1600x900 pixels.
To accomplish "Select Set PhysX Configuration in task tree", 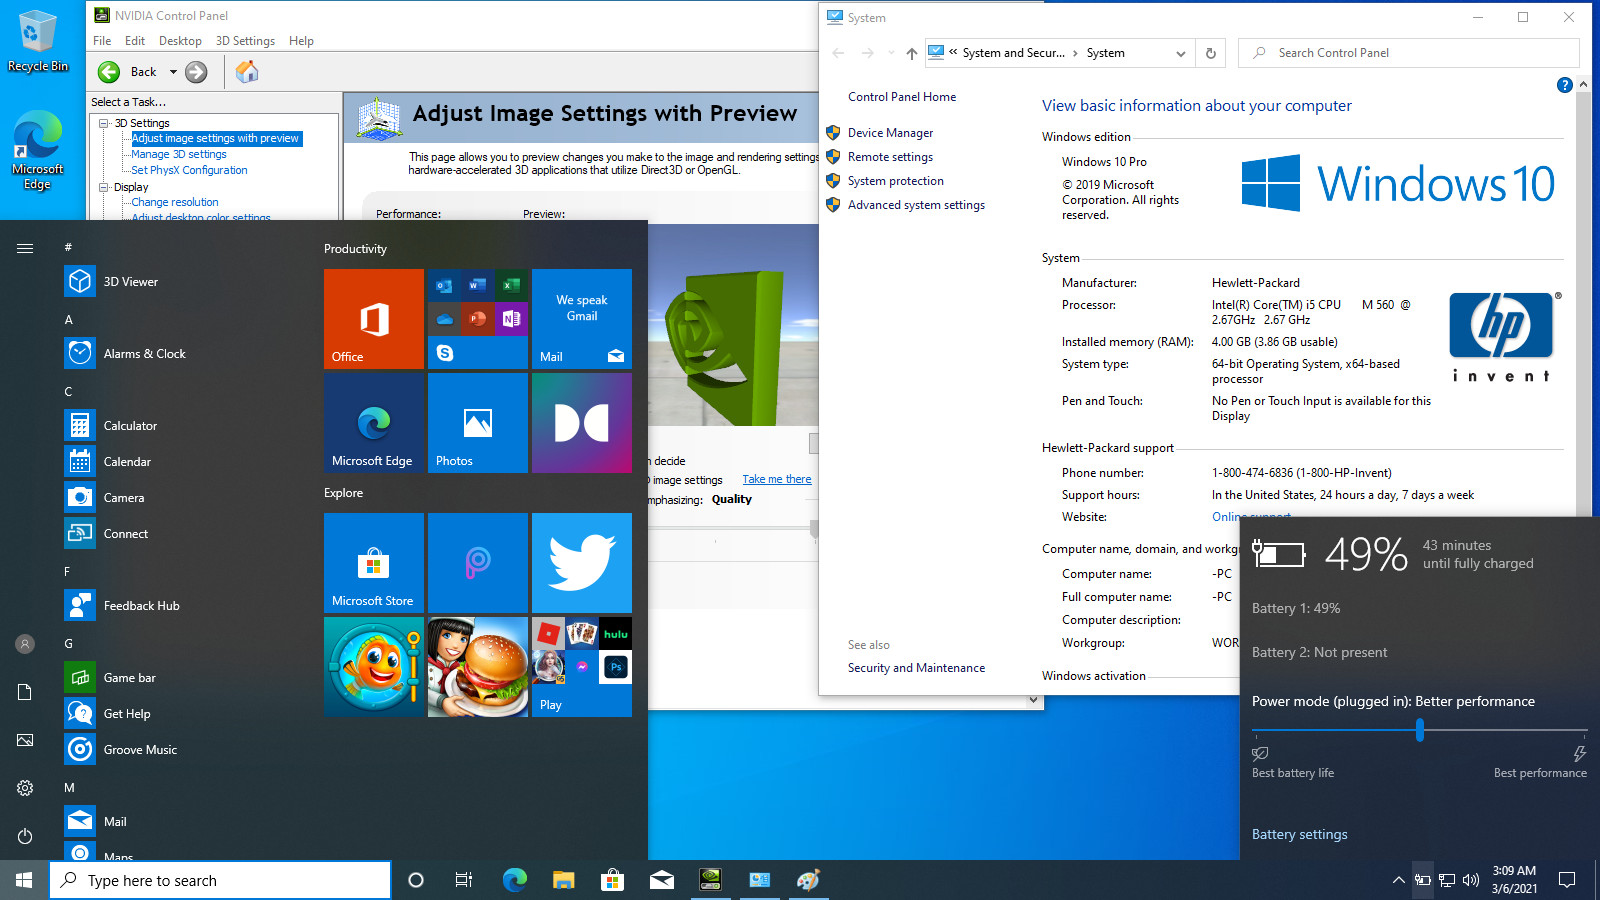I will coord(189,170).
